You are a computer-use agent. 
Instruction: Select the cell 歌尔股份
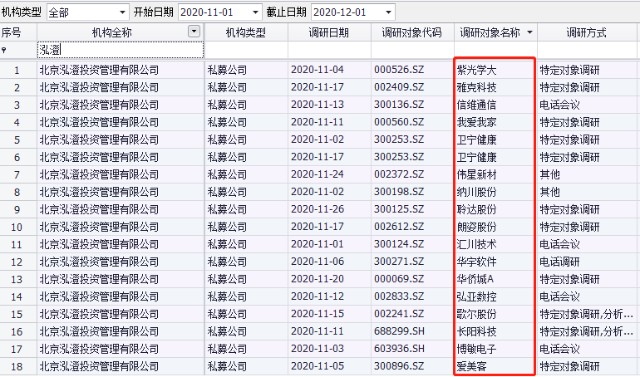tap(476, 314)
